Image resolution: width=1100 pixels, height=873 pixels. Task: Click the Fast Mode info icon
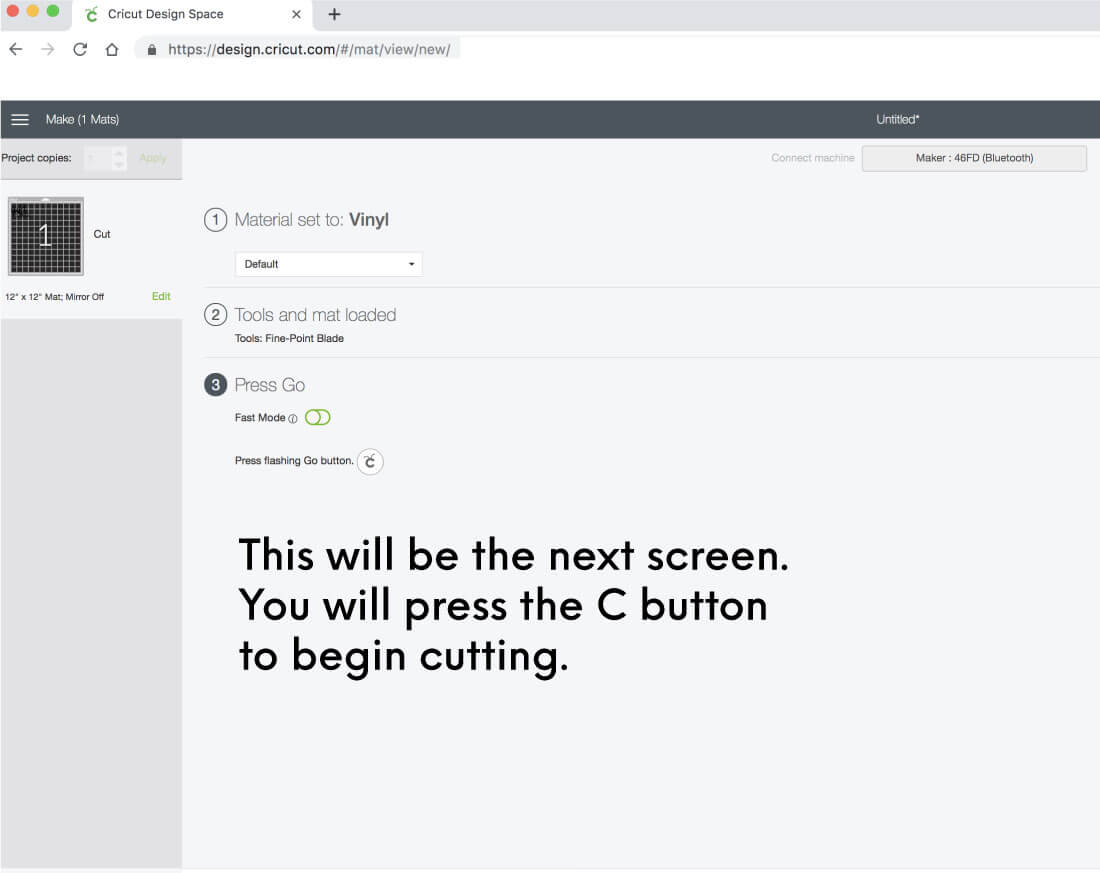point(293,418)
